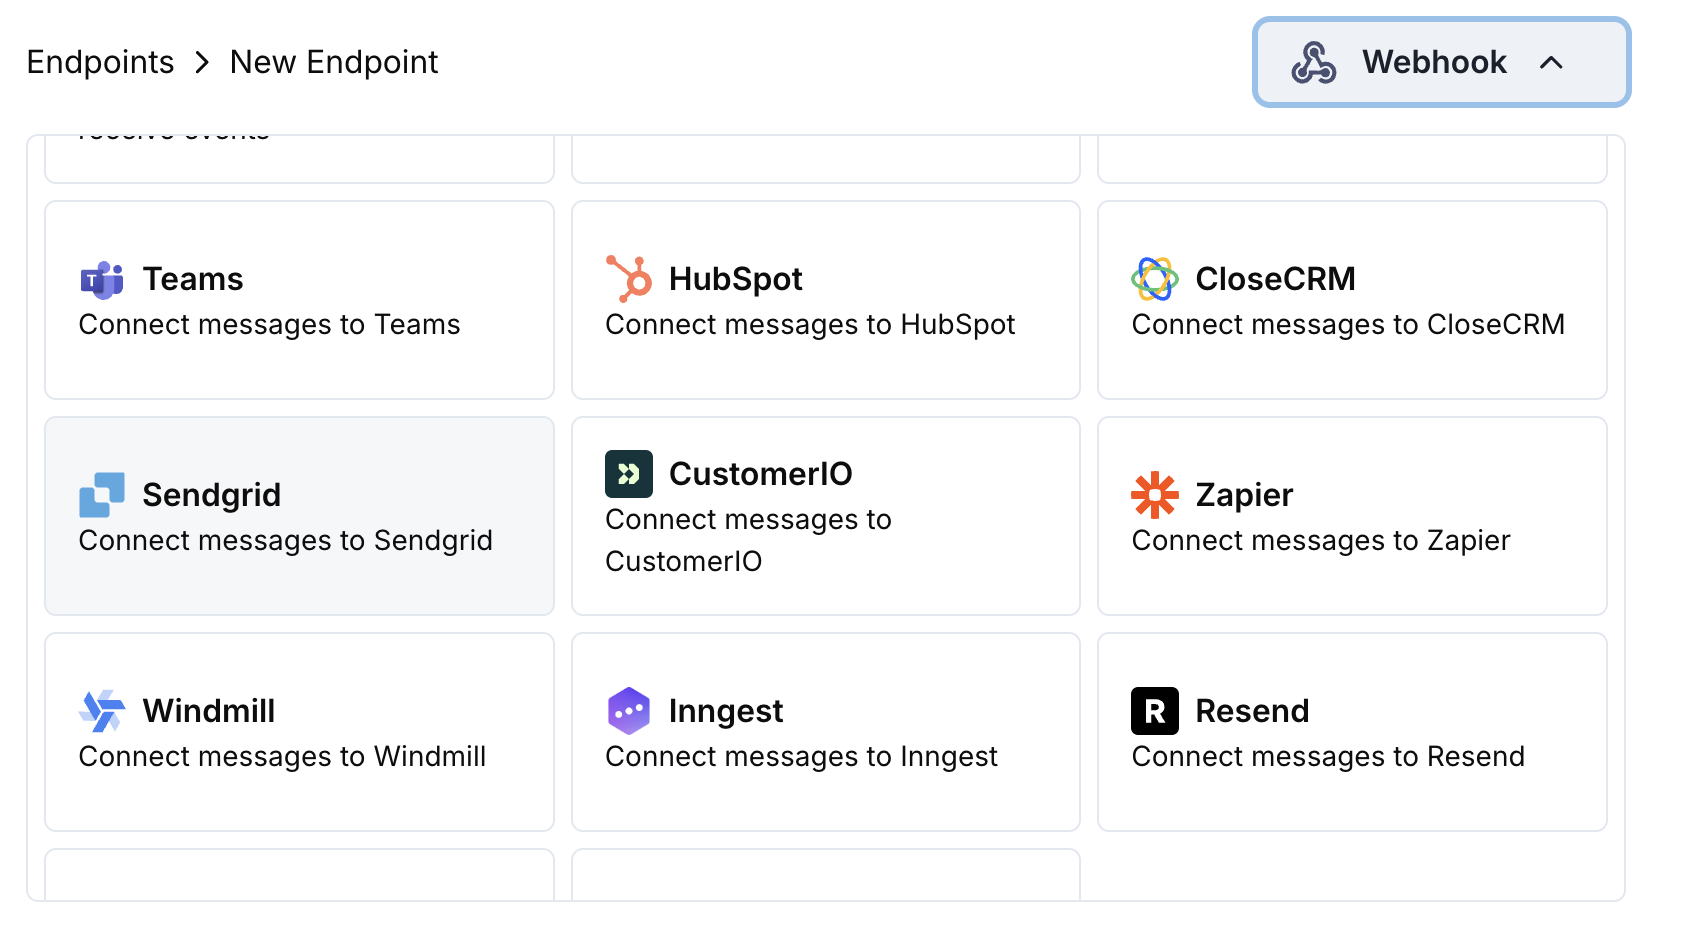Screen dimensions: 1682x944
Task: Select the Zapier destination card
Action: point(1352,516)
